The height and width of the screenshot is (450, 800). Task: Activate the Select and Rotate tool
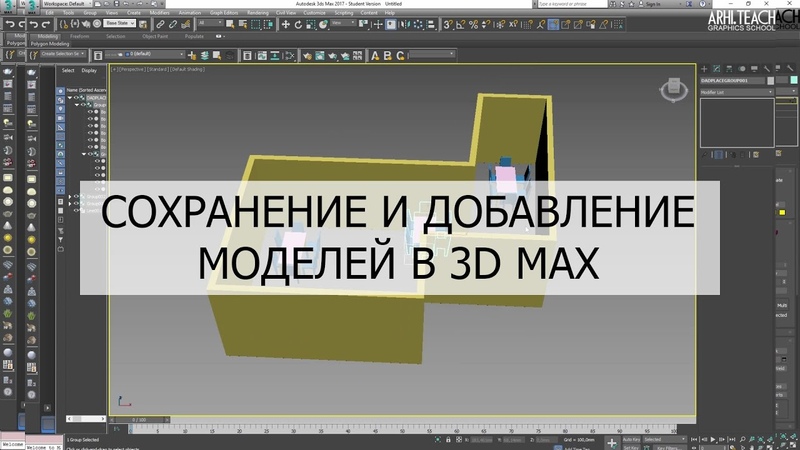(298, 24)
